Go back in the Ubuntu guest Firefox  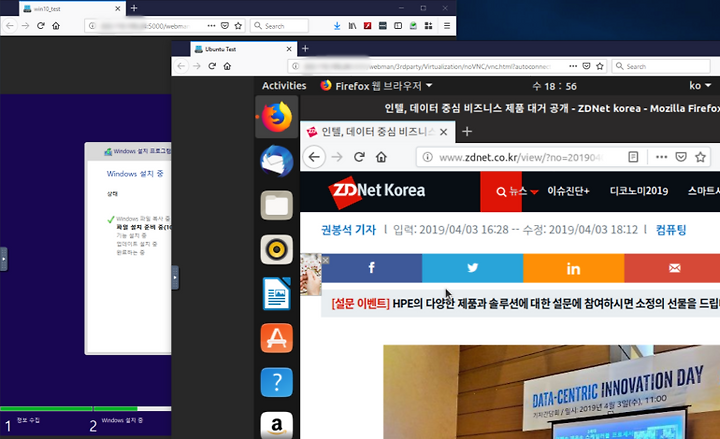pos(314,157)
